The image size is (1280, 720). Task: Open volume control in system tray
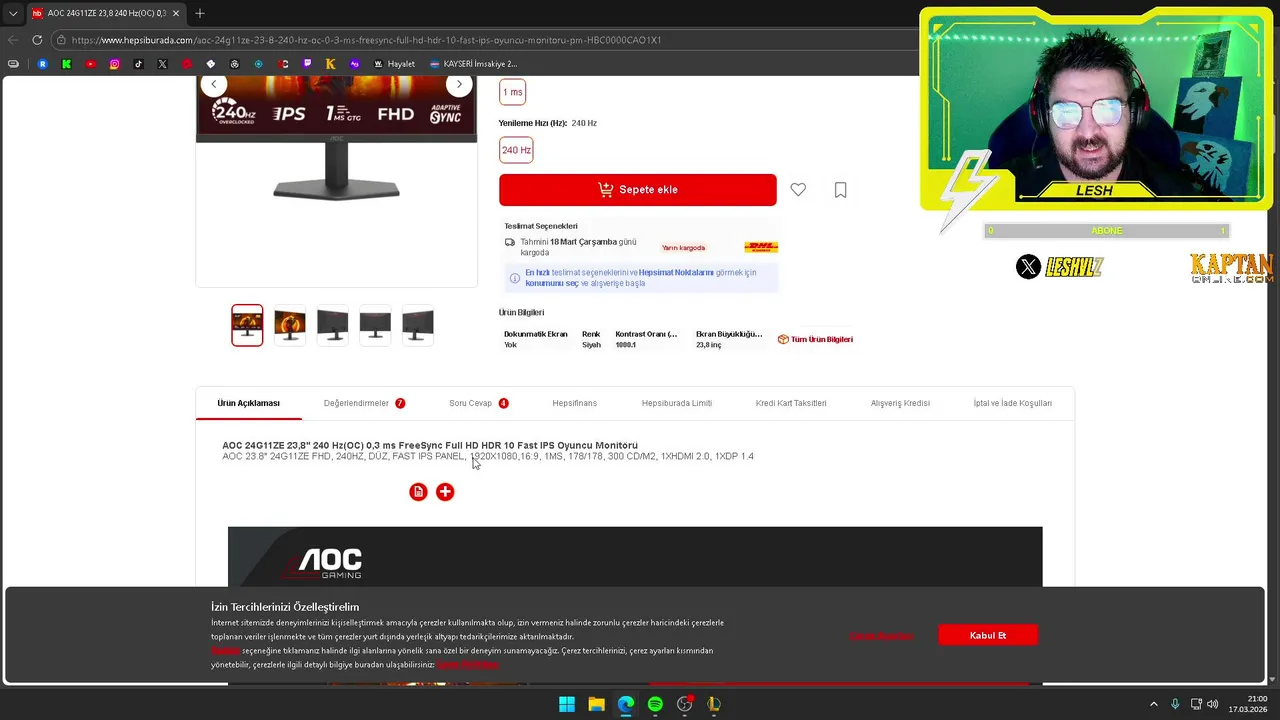point(1213,704)
